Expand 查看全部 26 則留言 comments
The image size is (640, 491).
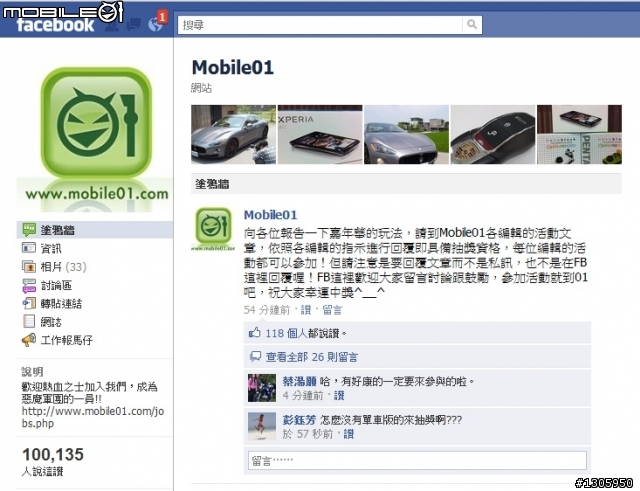point(312,357)
